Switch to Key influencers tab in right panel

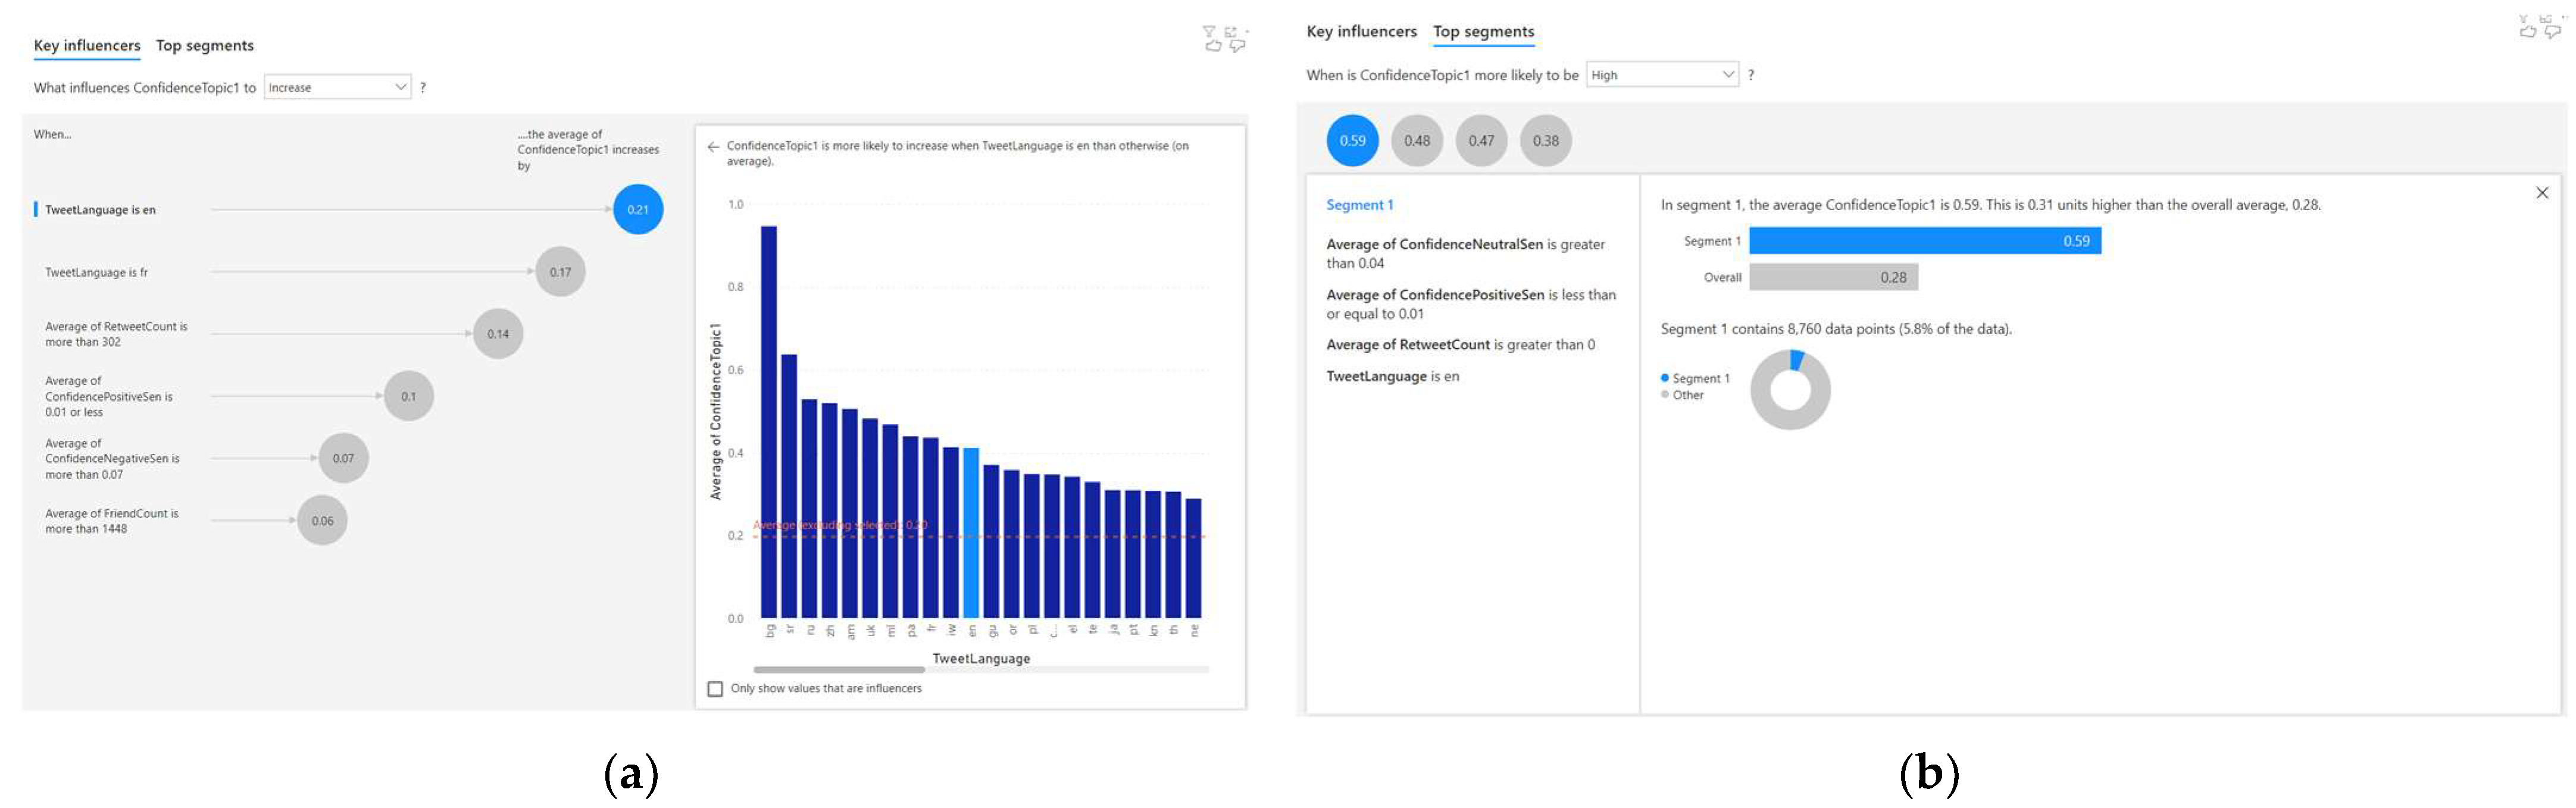coord(1361,31)
